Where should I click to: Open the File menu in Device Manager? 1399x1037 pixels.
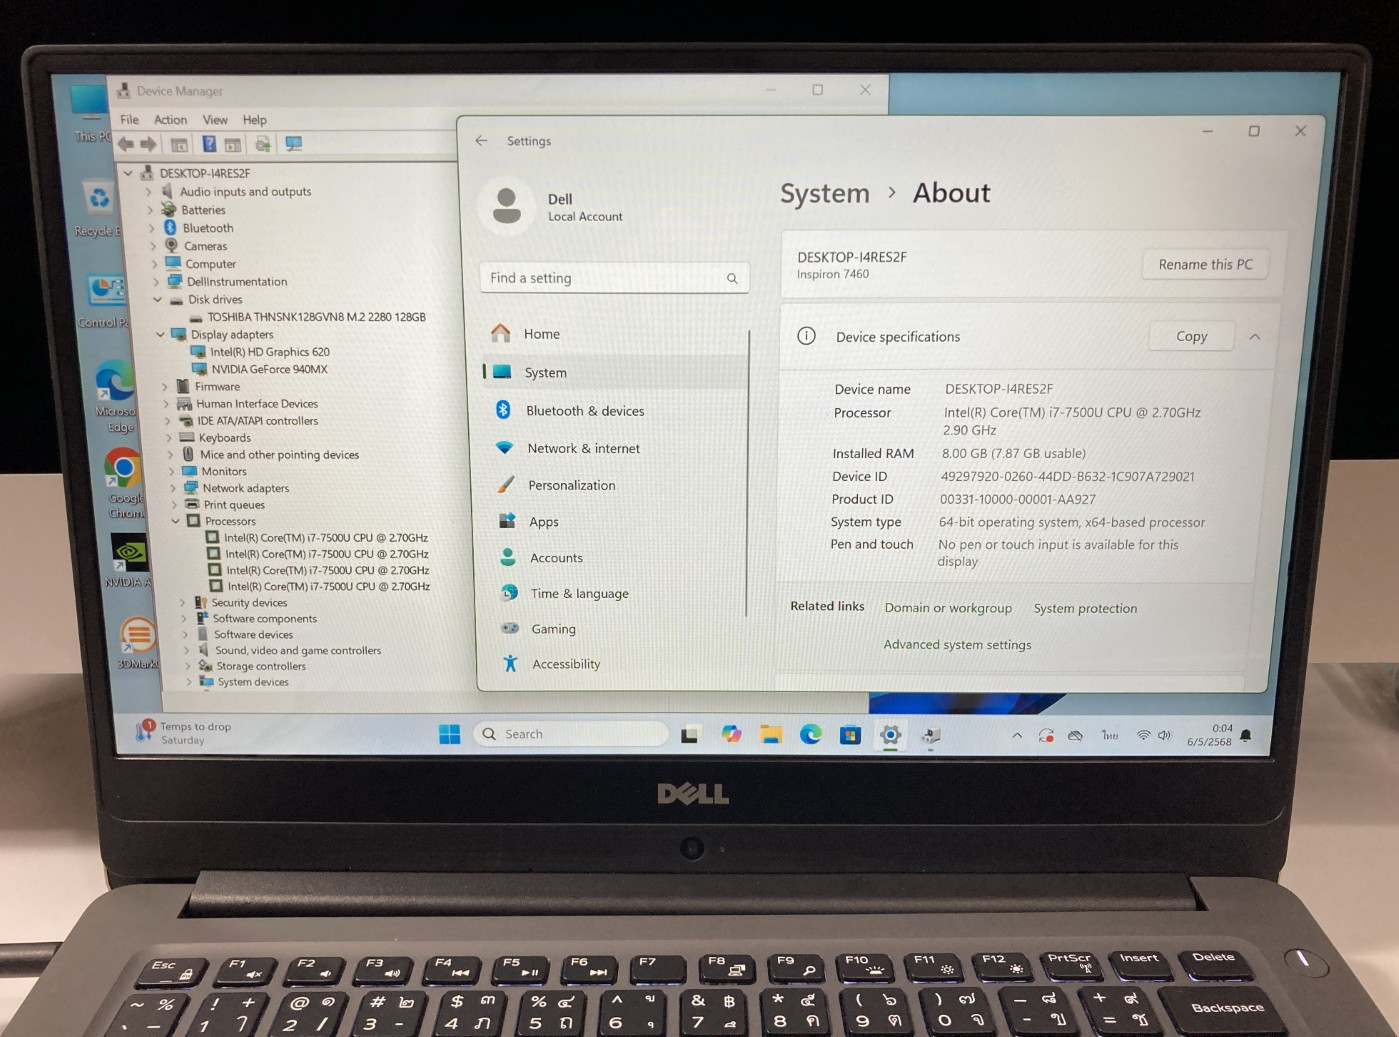[x=130, y=120]
